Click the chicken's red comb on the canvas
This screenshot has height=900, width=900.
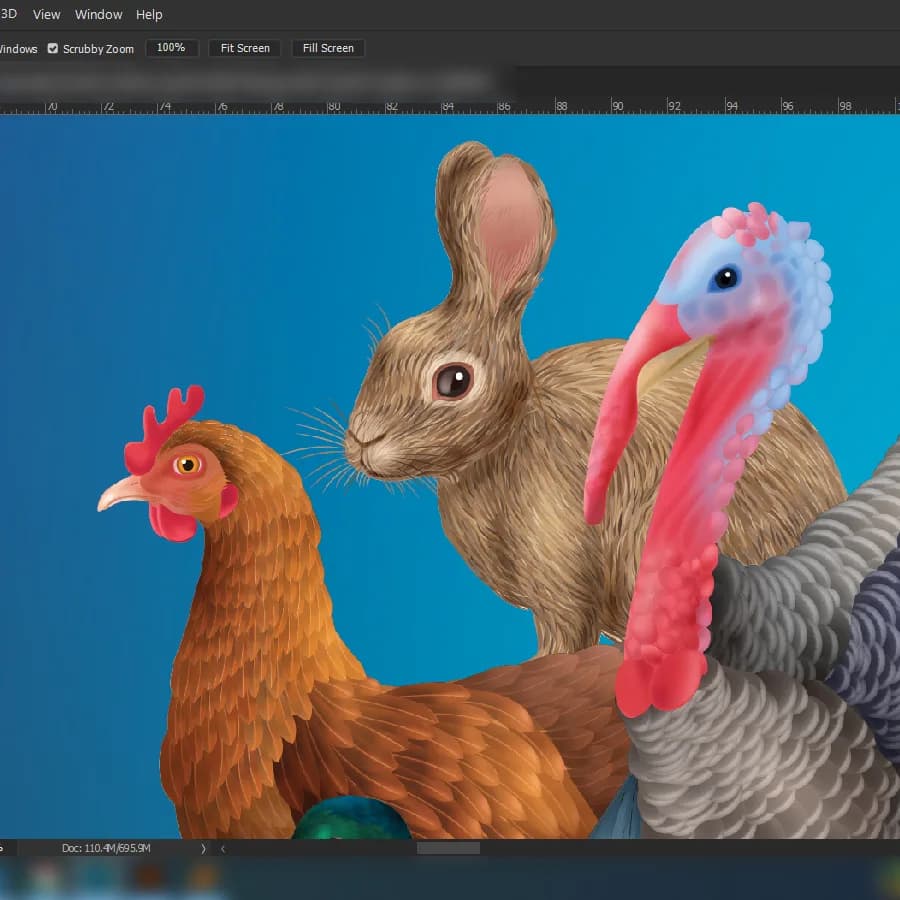(x=164, y=428)
